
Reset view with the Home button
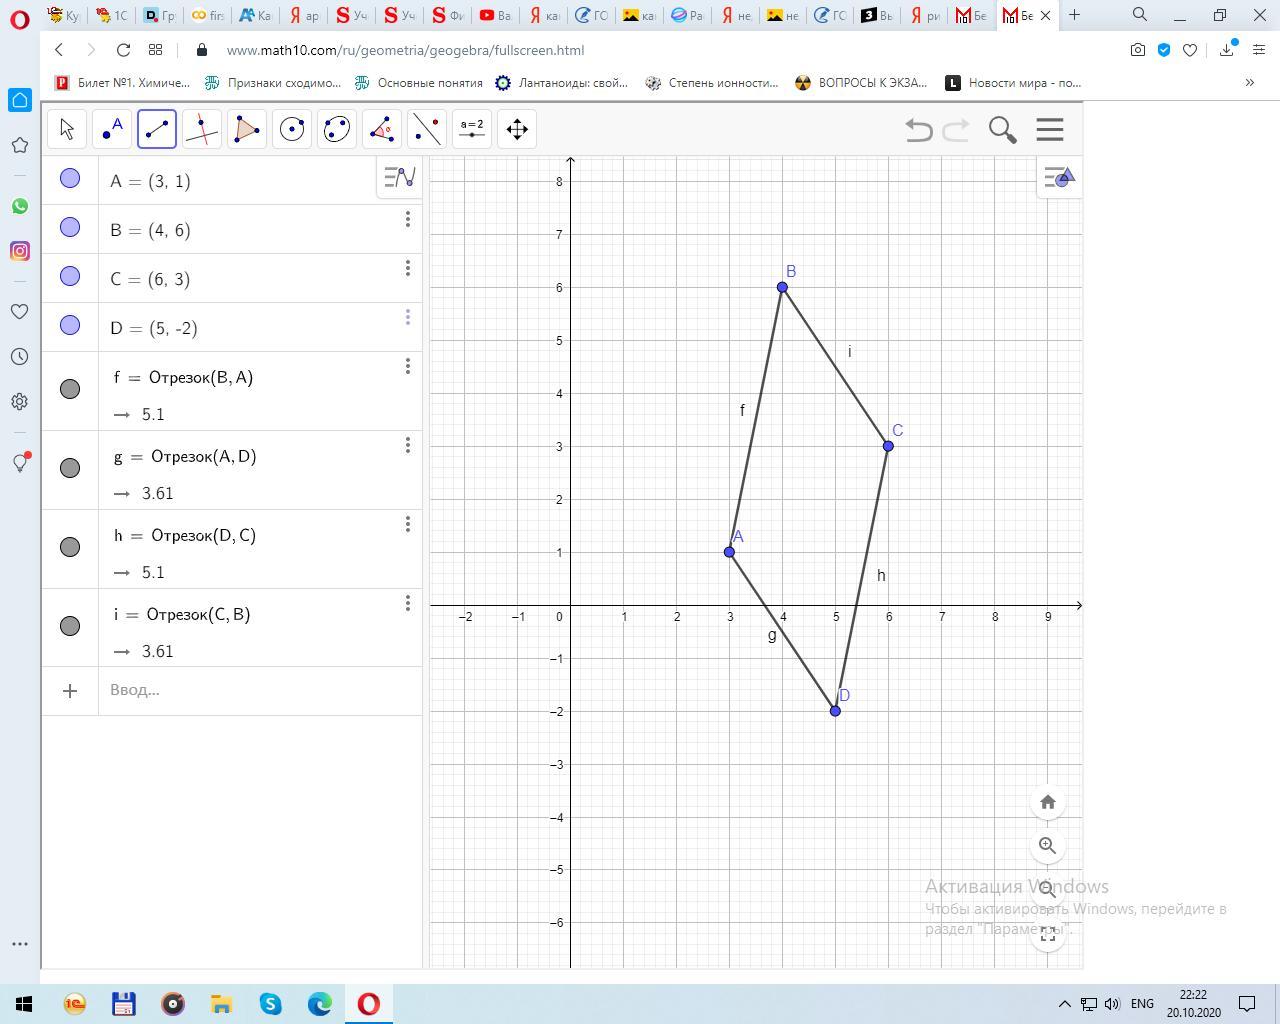tap(1047, 802)
